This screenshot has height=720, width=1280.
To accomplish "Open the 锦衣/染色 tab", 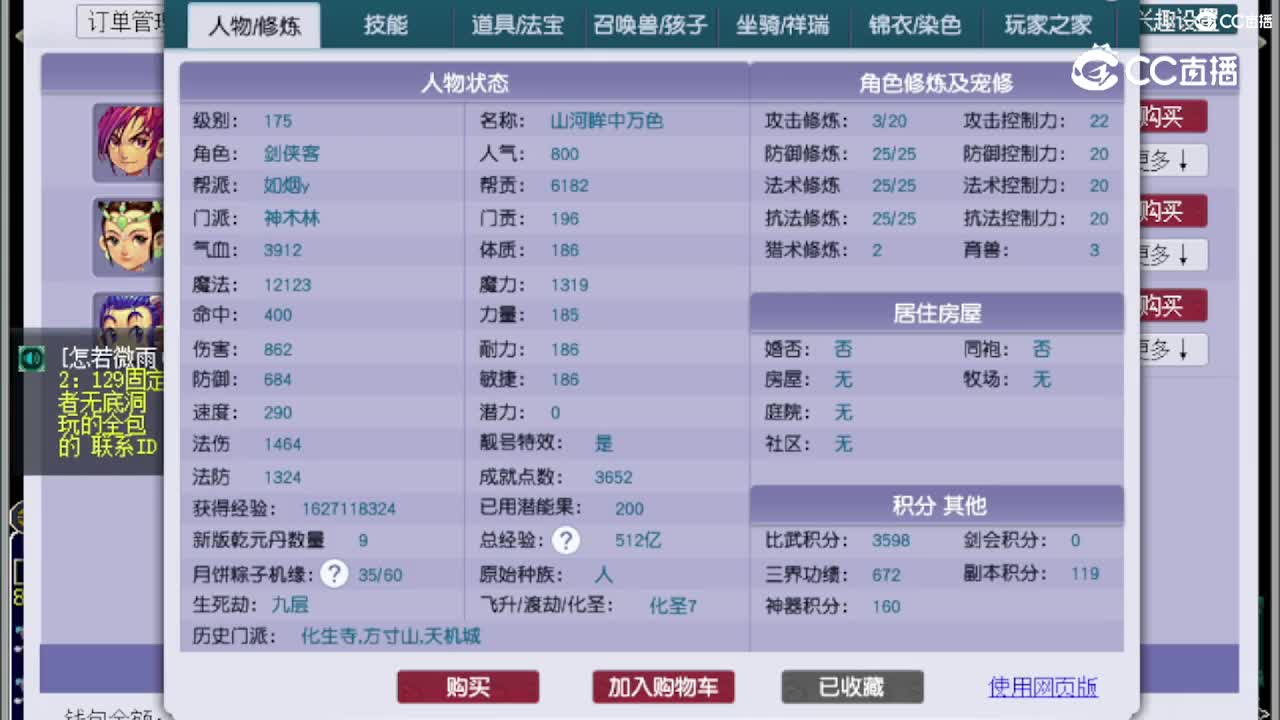I will pos(915,26).
